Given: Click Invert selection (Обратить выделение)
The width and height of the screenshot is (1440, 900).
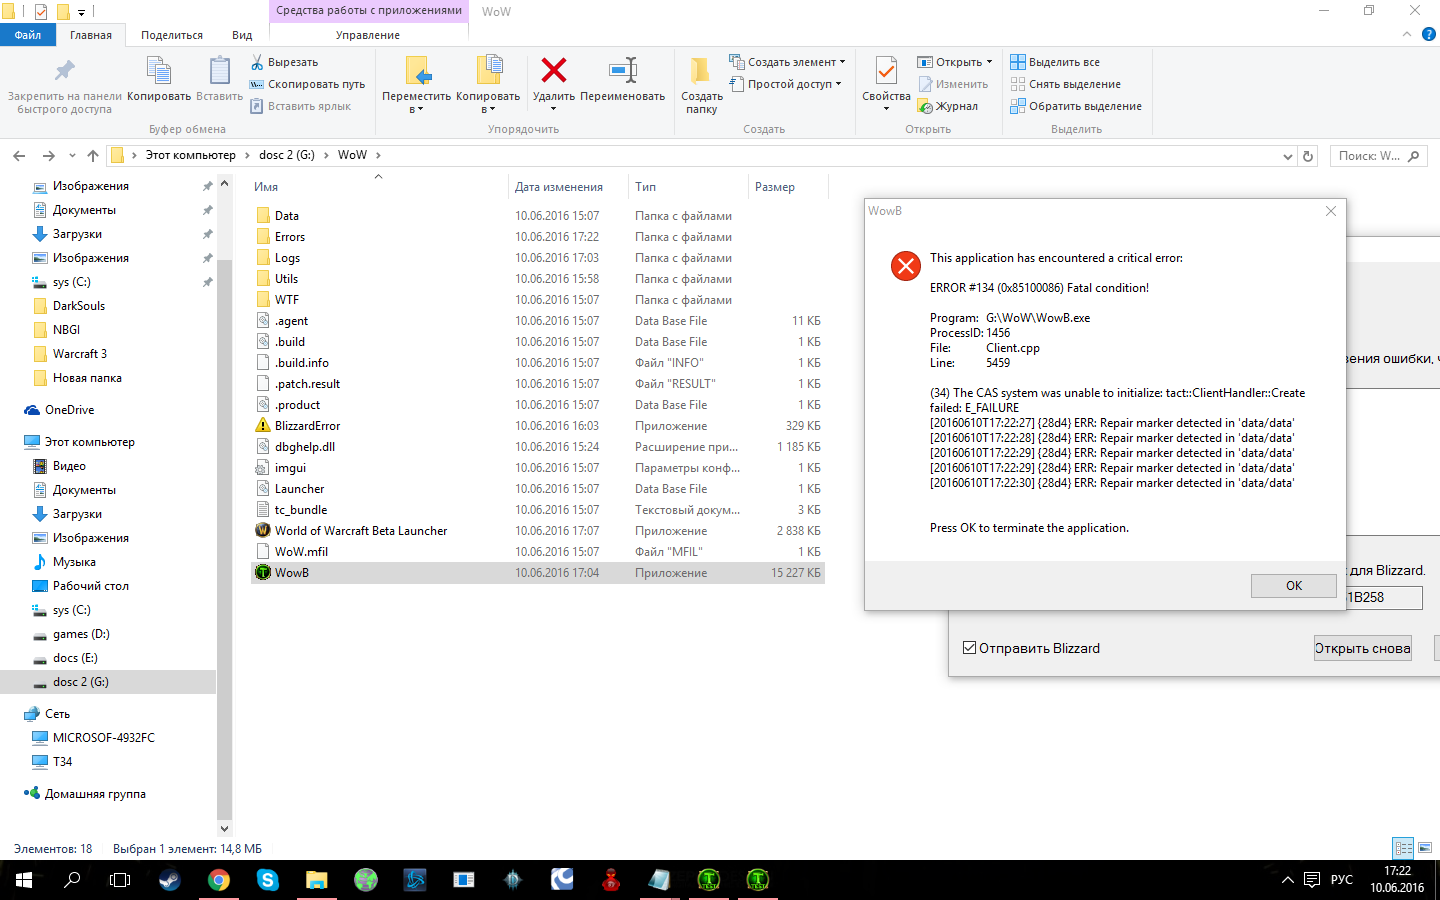Looking at the screenshot, I should [1076, 106].
